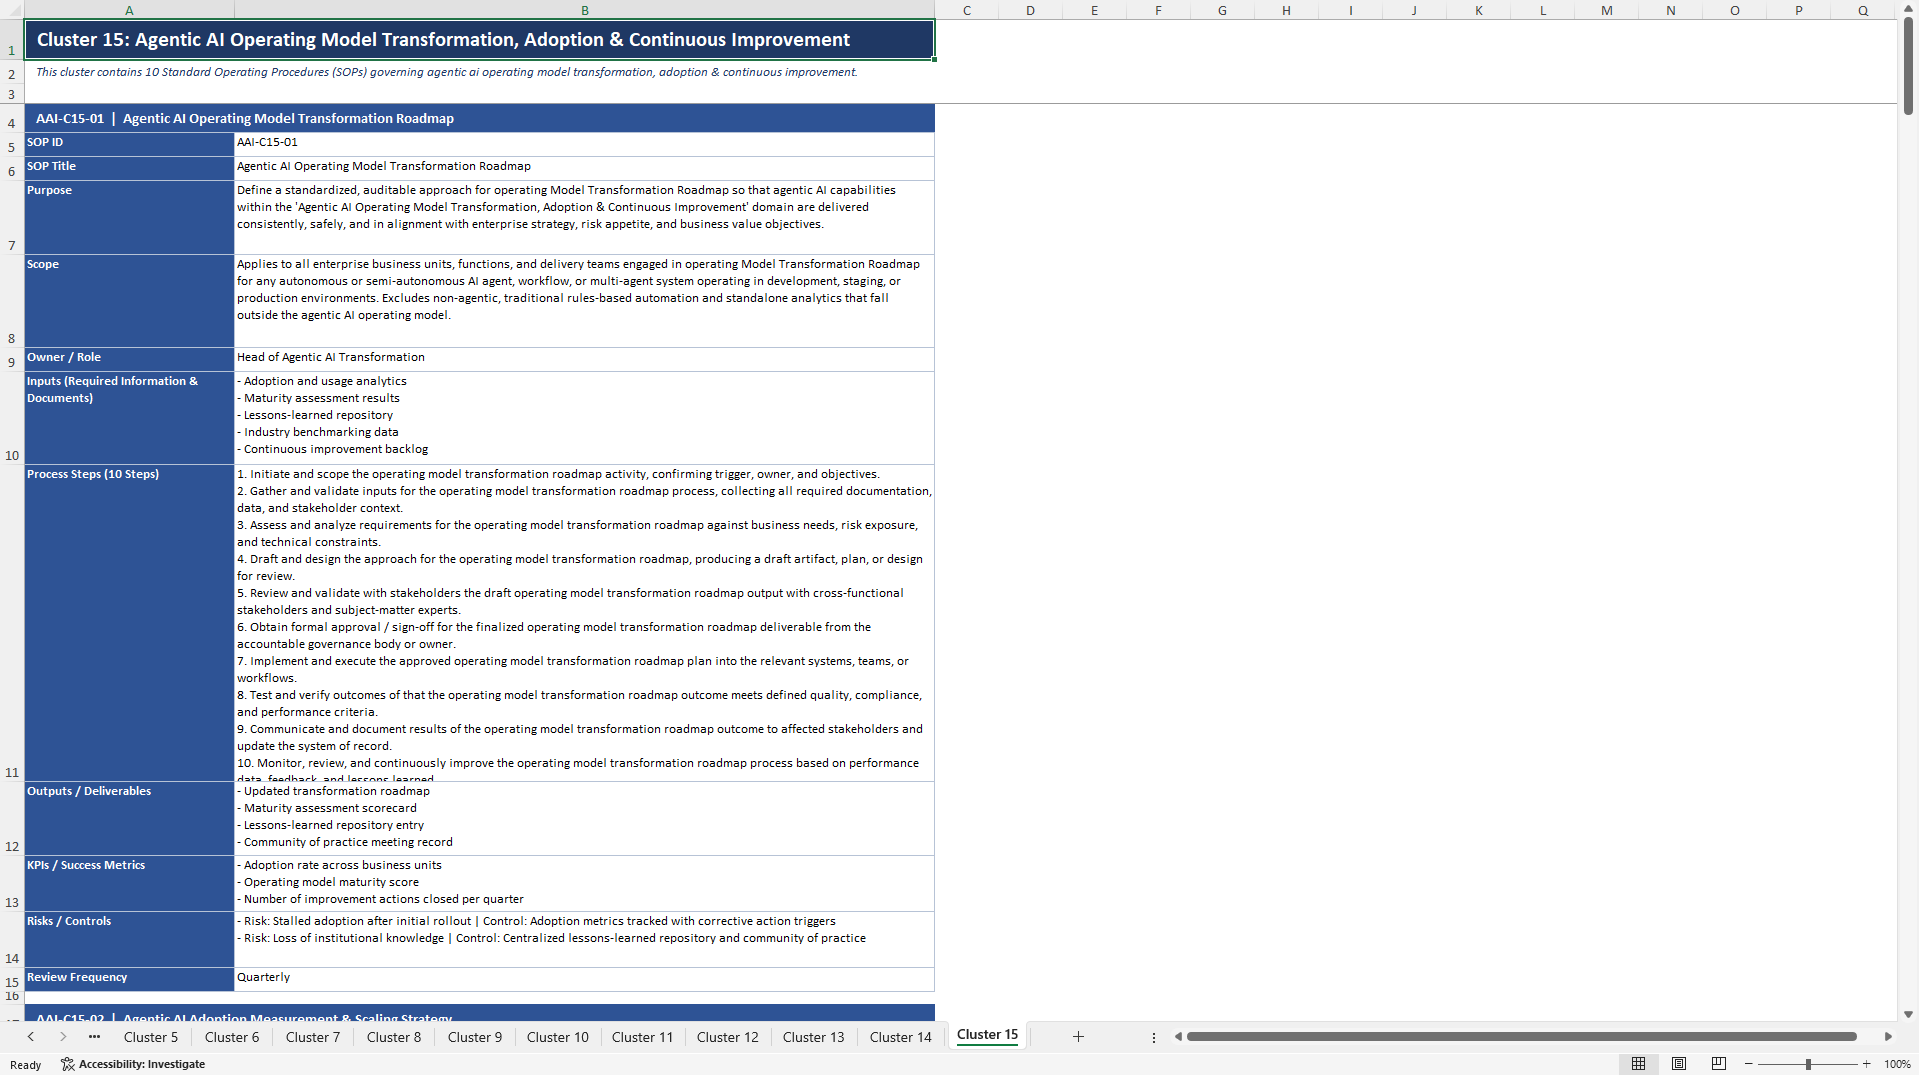Click the Ready status indicator
This screenshot has width=1919, height=1075.
click(x=26, y=1065)
